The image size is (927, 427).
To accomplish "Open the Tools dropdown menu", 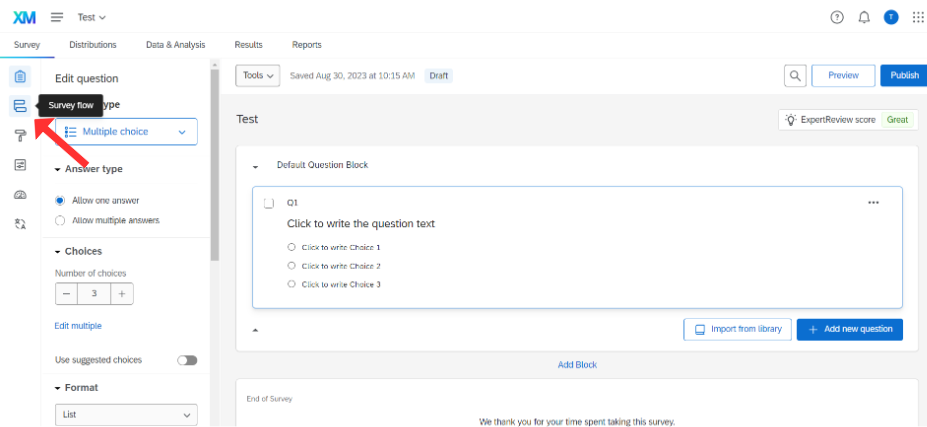I will pos(258,76).
